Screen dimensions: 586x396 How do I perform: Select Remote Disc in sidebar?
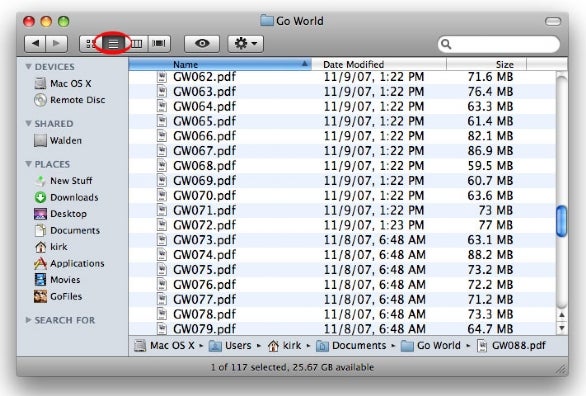point(70,100)
